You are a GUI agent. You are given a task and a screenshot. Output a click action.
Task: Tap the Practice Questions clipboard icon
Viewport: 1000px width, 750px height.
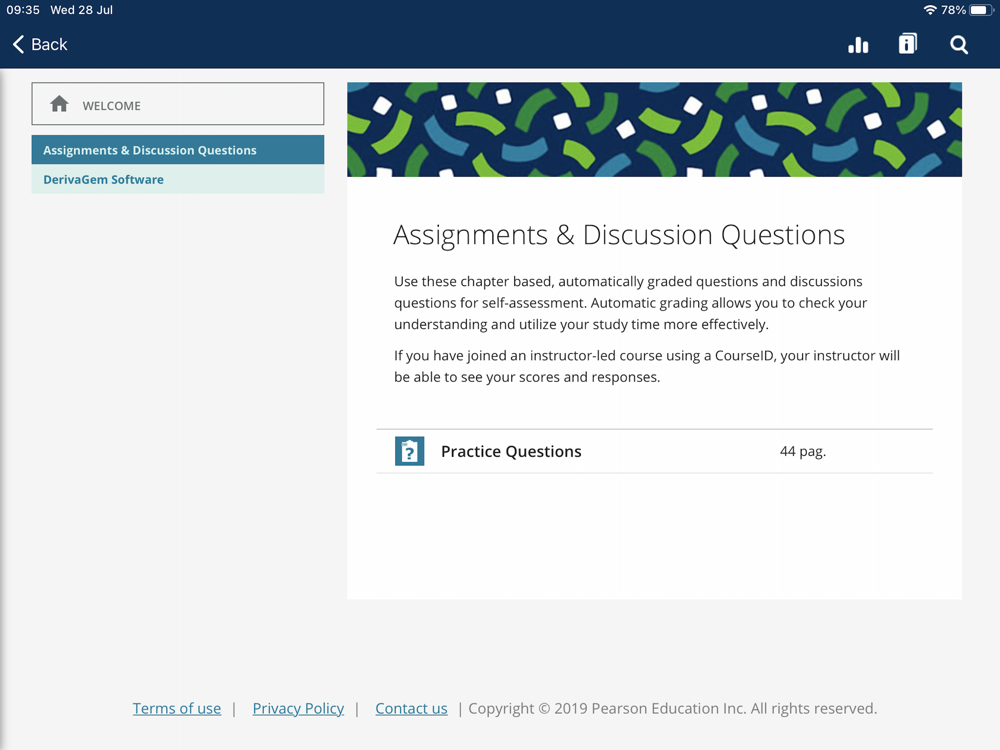coord(409,451)
